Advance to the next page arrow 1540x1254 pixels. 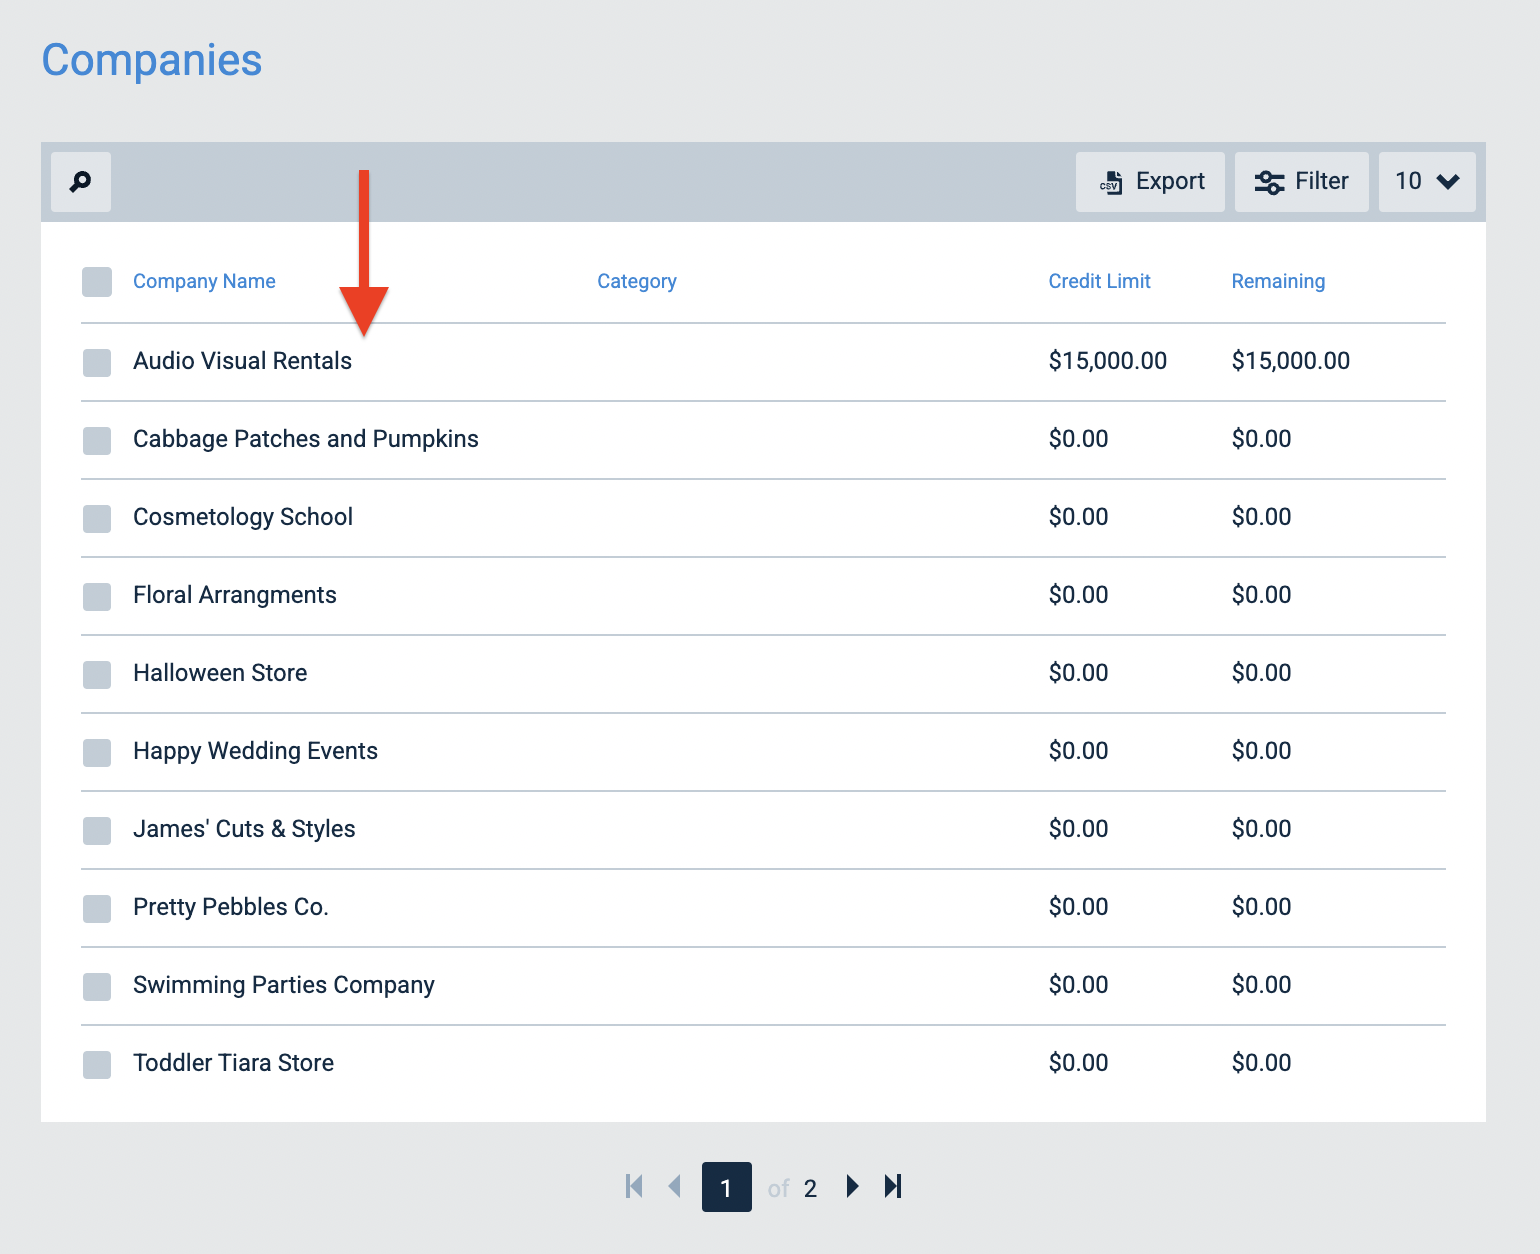[851, 1187]
